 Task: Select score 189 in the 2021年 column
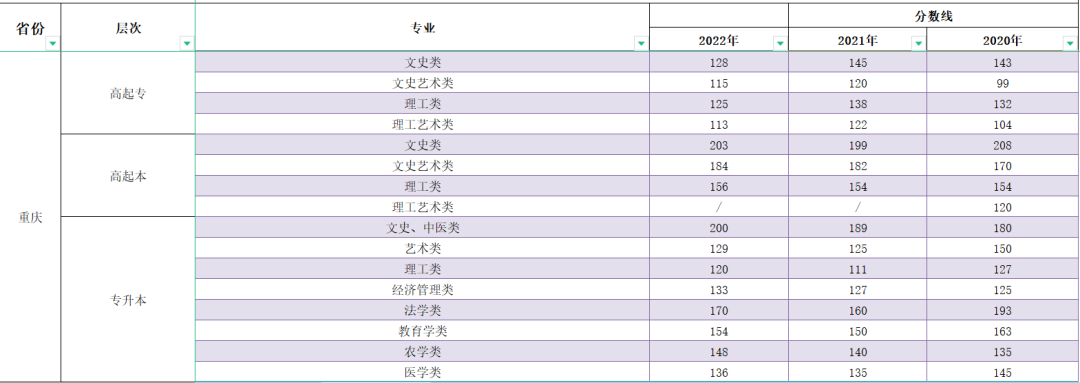click(858, 228)
